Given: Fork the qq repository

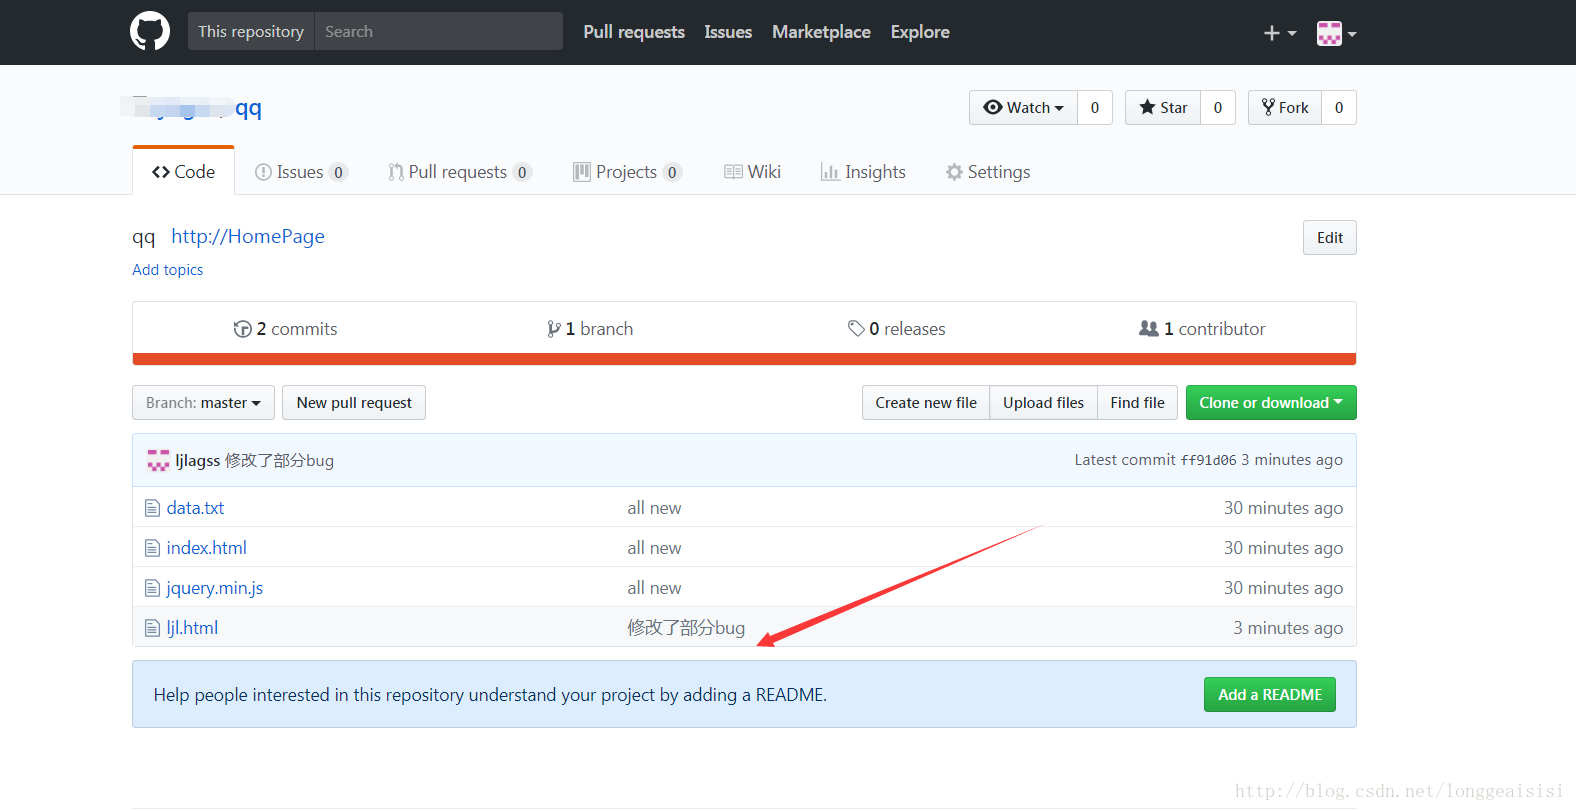Looking at the screenshot, I should (x=1285, y=108).
